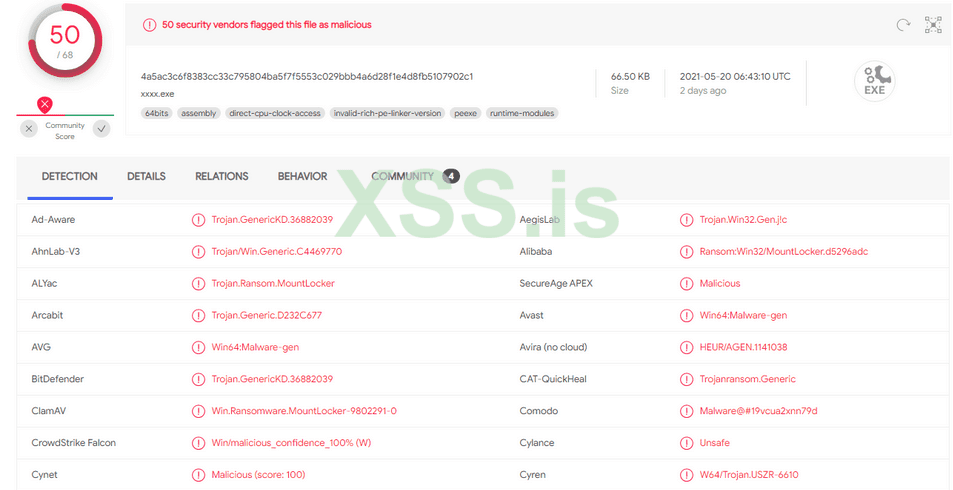Click alert icon in BitDefender row
Image resolution: width=953 pixels, height=490 pixels.
(198, 379)
